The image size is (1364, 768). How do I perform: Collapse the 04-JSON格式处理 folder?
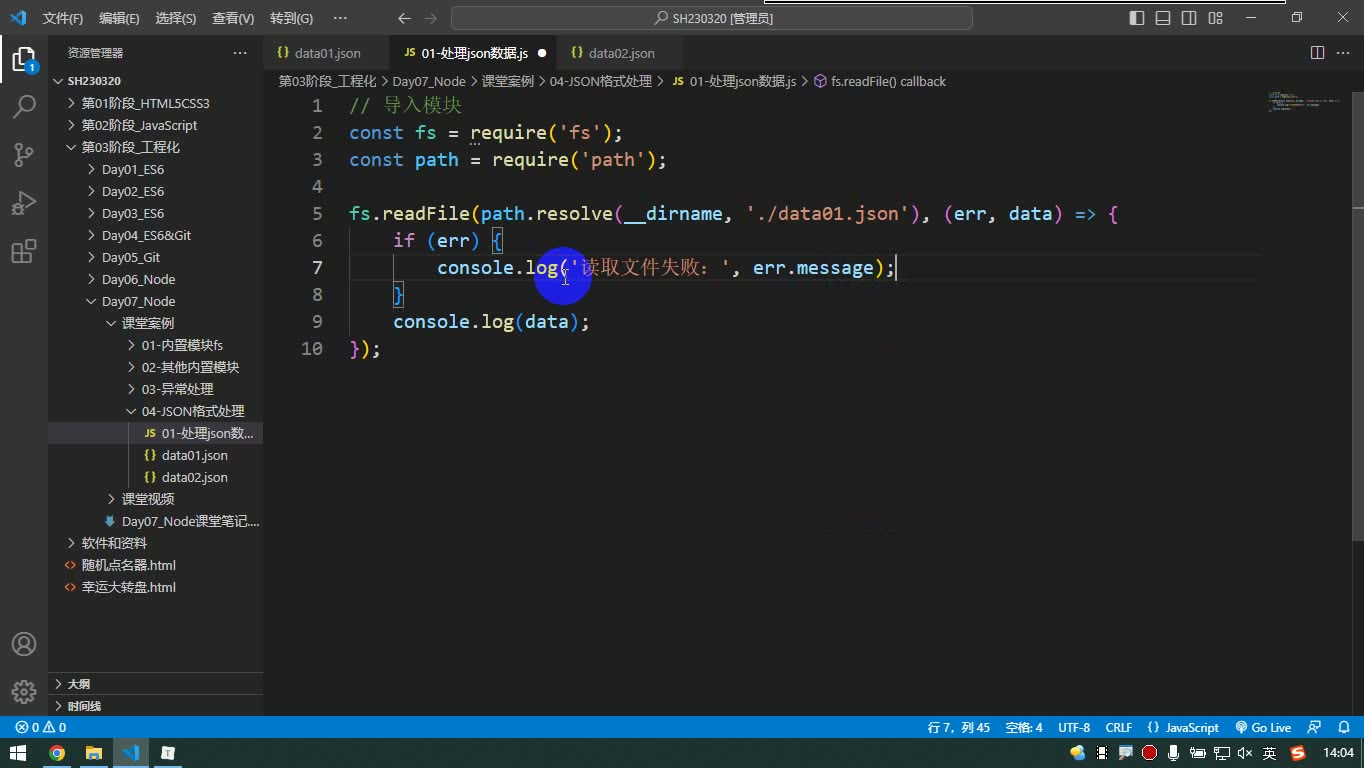pos(192,411)
